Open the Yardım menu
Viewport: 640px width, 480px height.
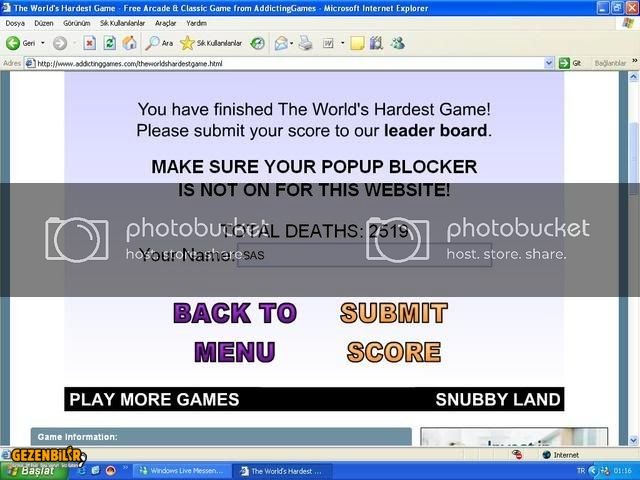click(x=196, y=23)
